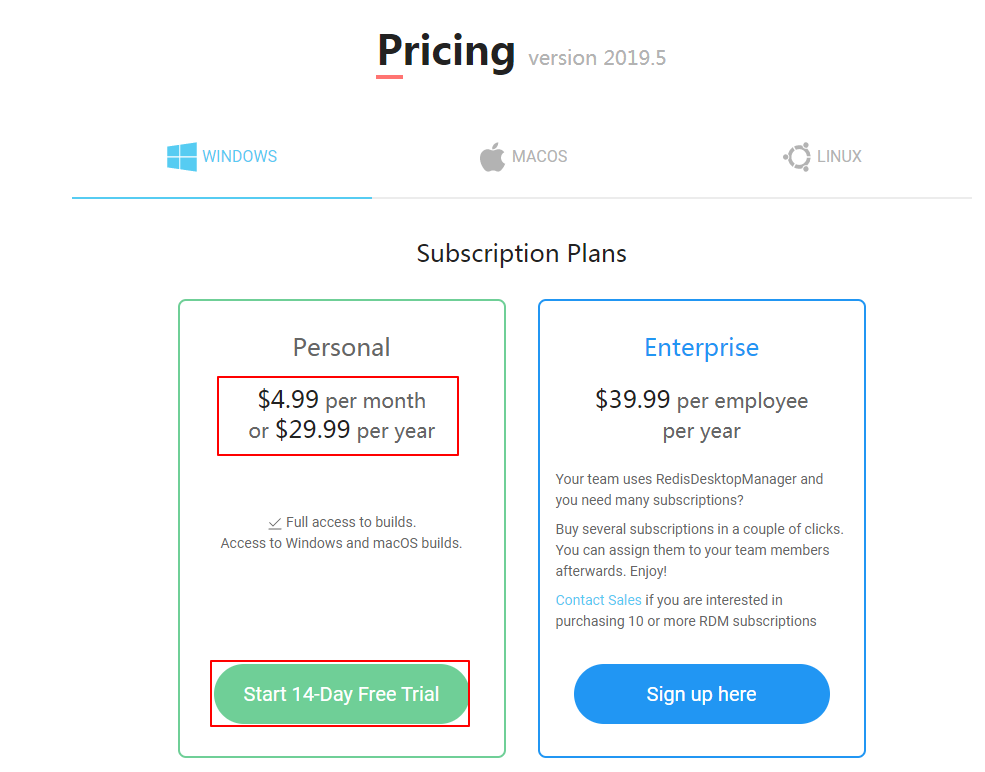
Task: Start the 14-Day Free Trial
Action: (341, 694)
